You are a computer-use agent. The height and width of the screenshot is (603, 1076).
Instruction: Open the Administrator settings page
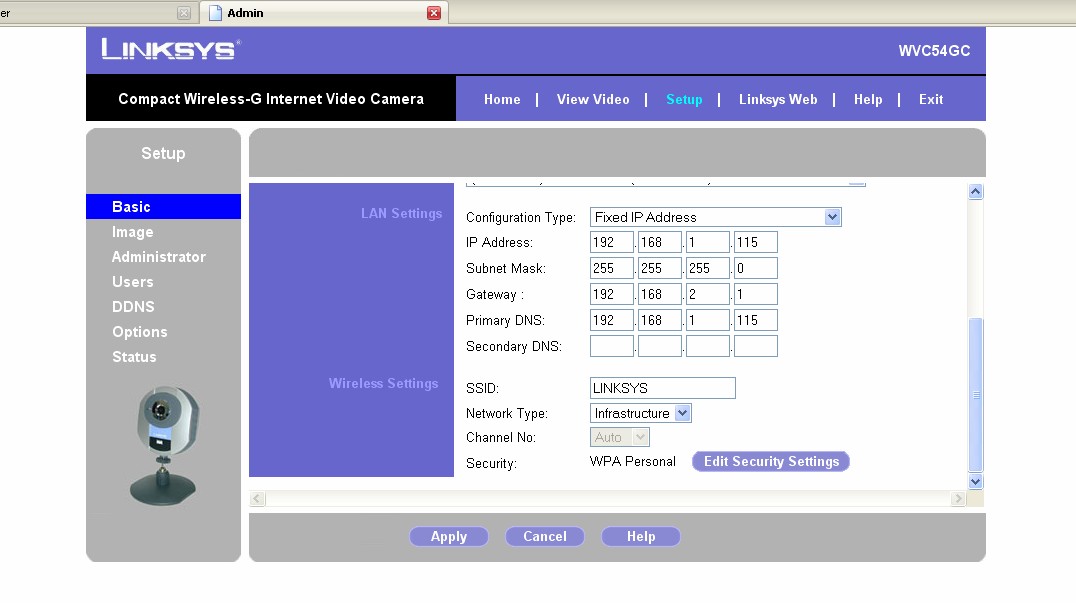pos(159,257)
